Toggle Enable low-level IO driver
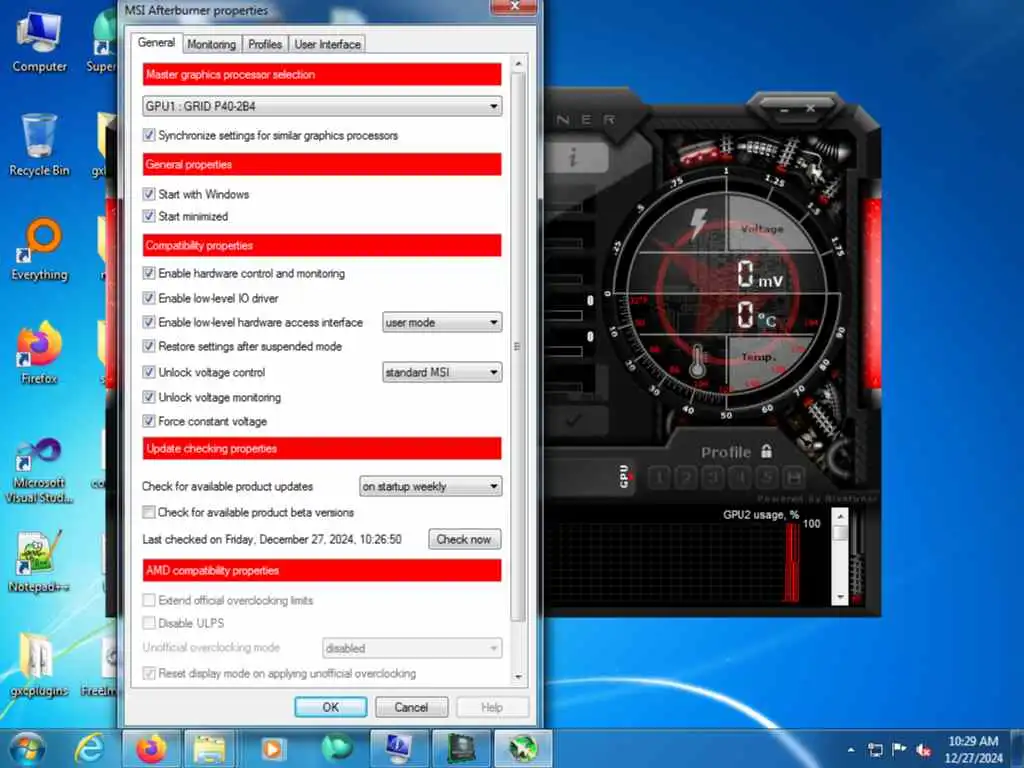 pyautogui.click(x=149, y=298)
